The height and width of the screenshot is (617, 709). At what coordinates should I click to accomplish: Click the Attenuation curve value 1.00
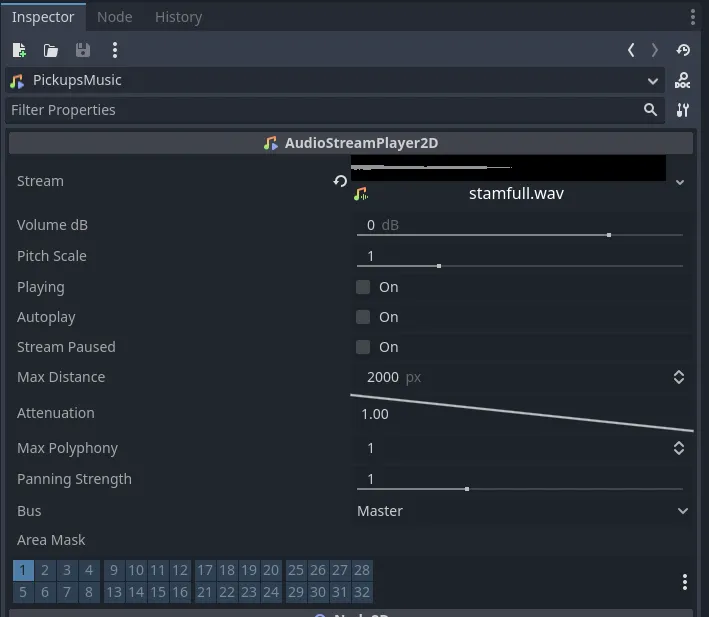[x=375, y=414]
